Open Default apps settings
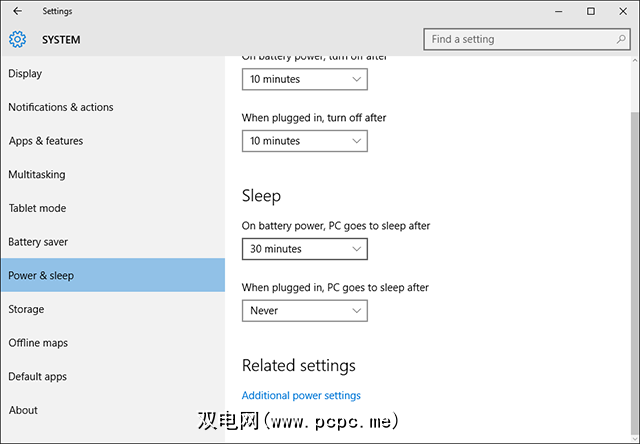 pyautogui.click(x=38, y=377)
